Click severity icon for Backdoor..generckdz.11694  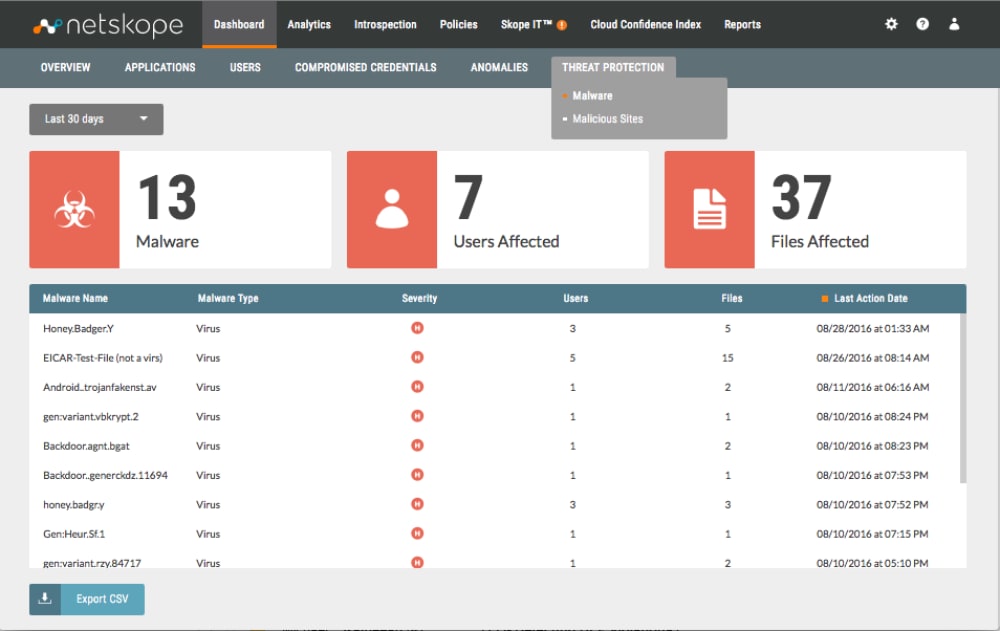point(417,475)
